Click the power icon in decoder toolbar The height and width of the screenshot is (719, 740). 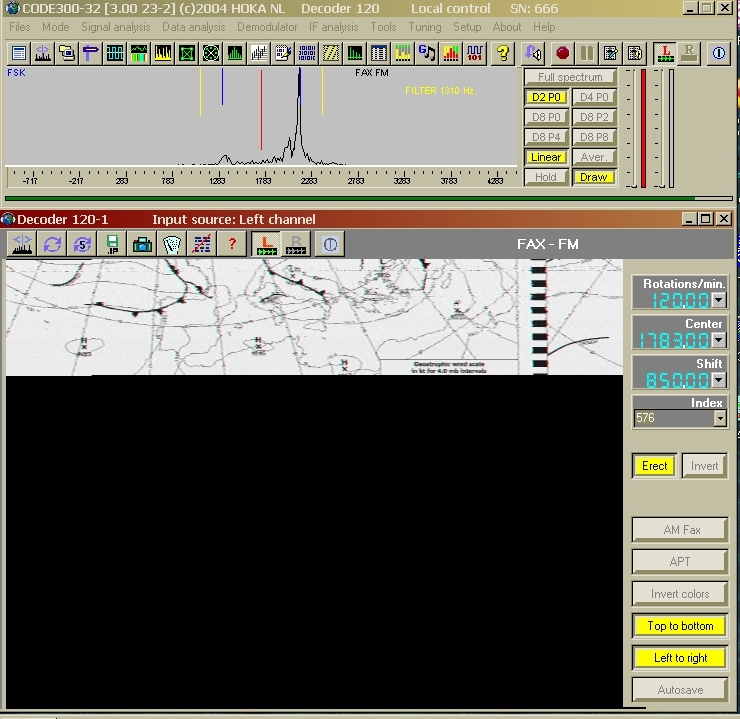tap(330, 244)
